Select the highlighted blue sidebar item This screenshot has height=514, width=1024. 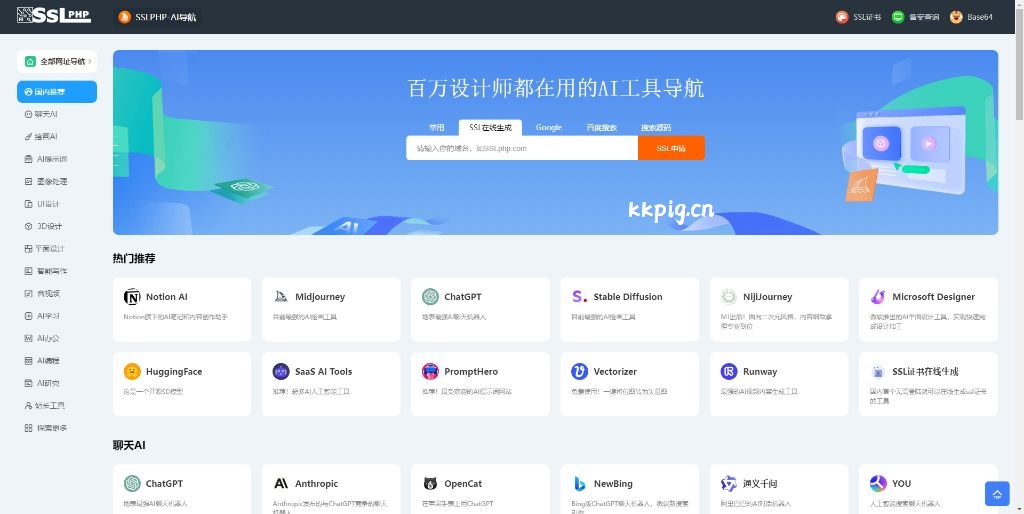coord(57,92)
